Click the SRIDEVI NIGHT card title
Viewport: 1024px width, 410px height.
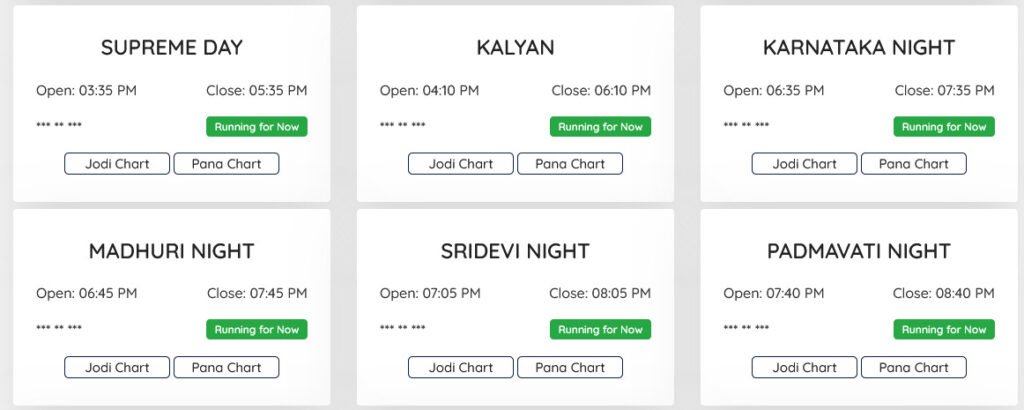pos(515,251)
